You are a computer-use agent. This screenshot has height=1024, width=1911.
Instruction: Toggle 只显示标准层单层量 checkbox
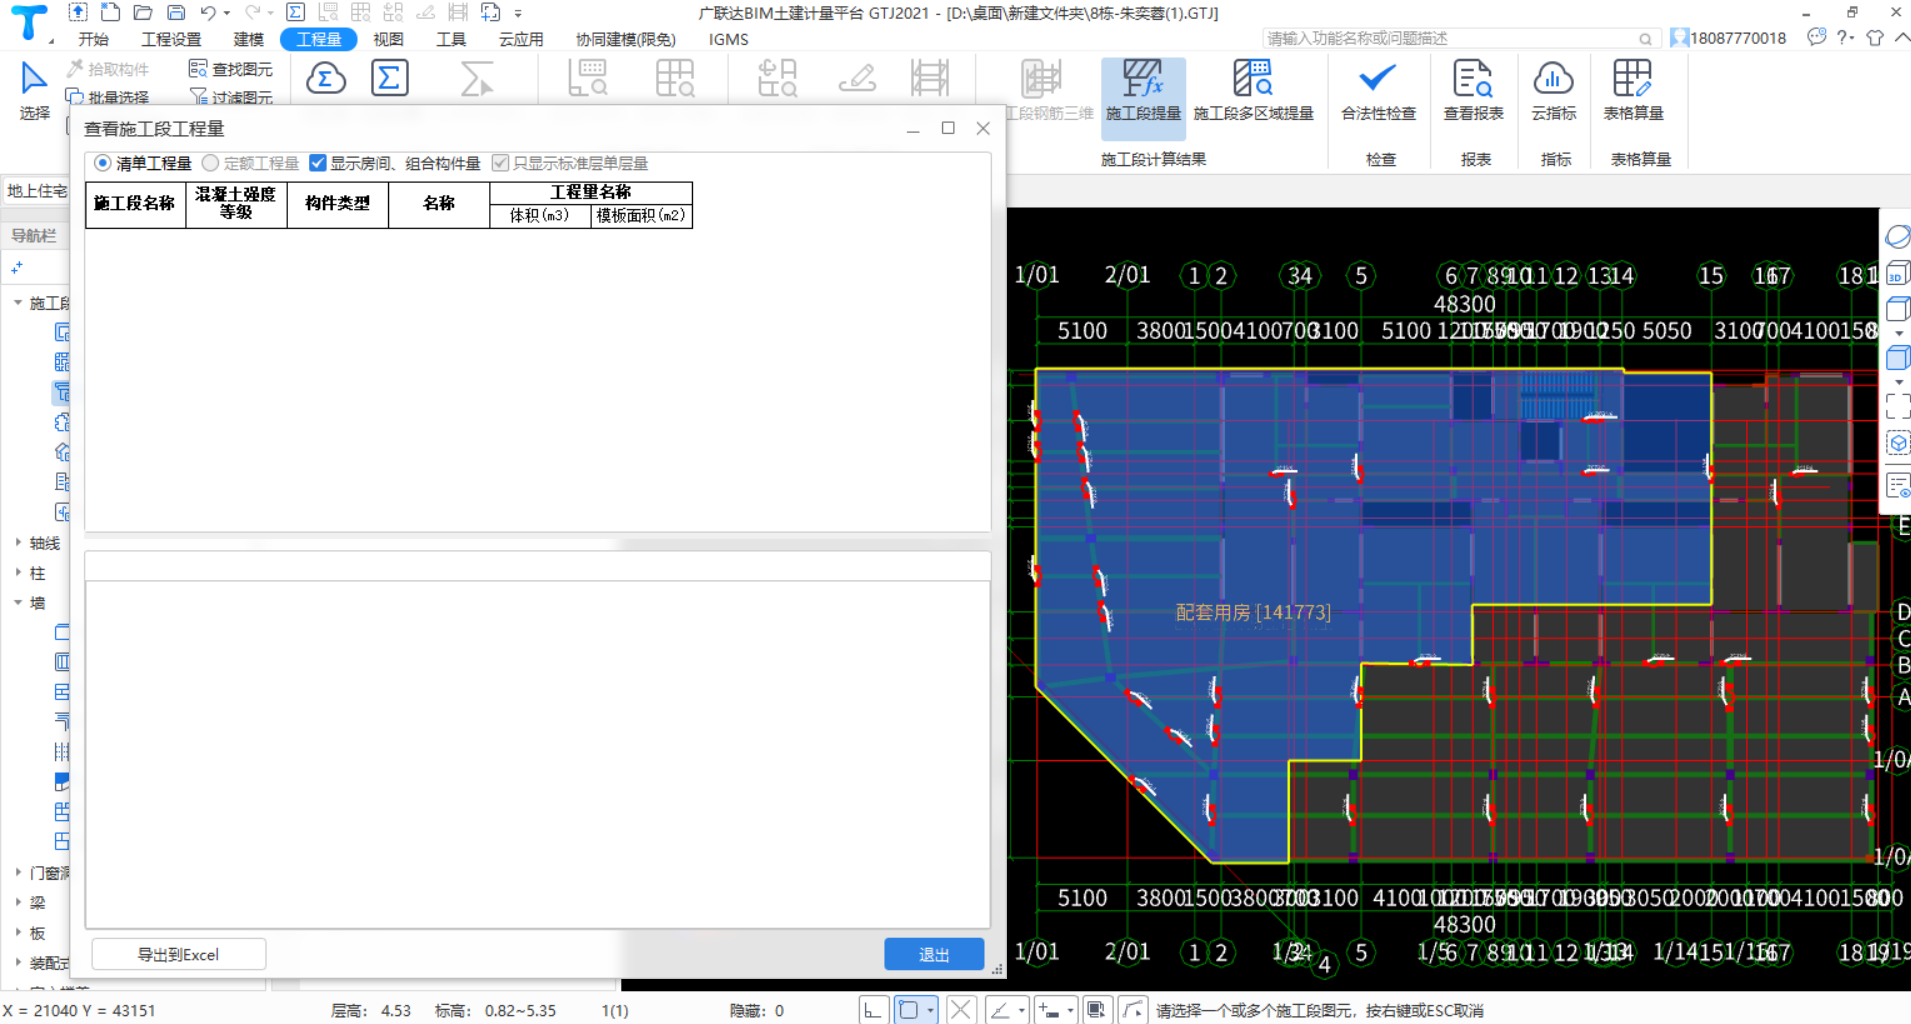501,163
